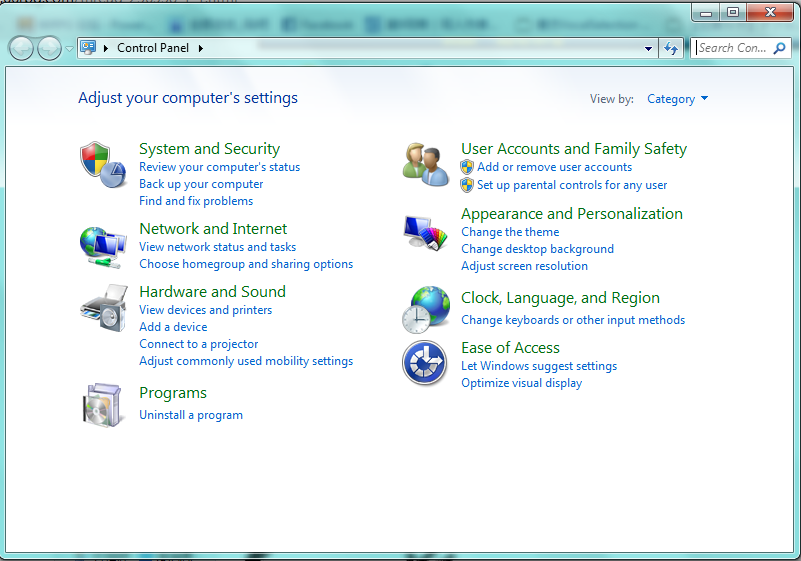
Task: Open System and Security category
Action: click(x=209, y=149)
